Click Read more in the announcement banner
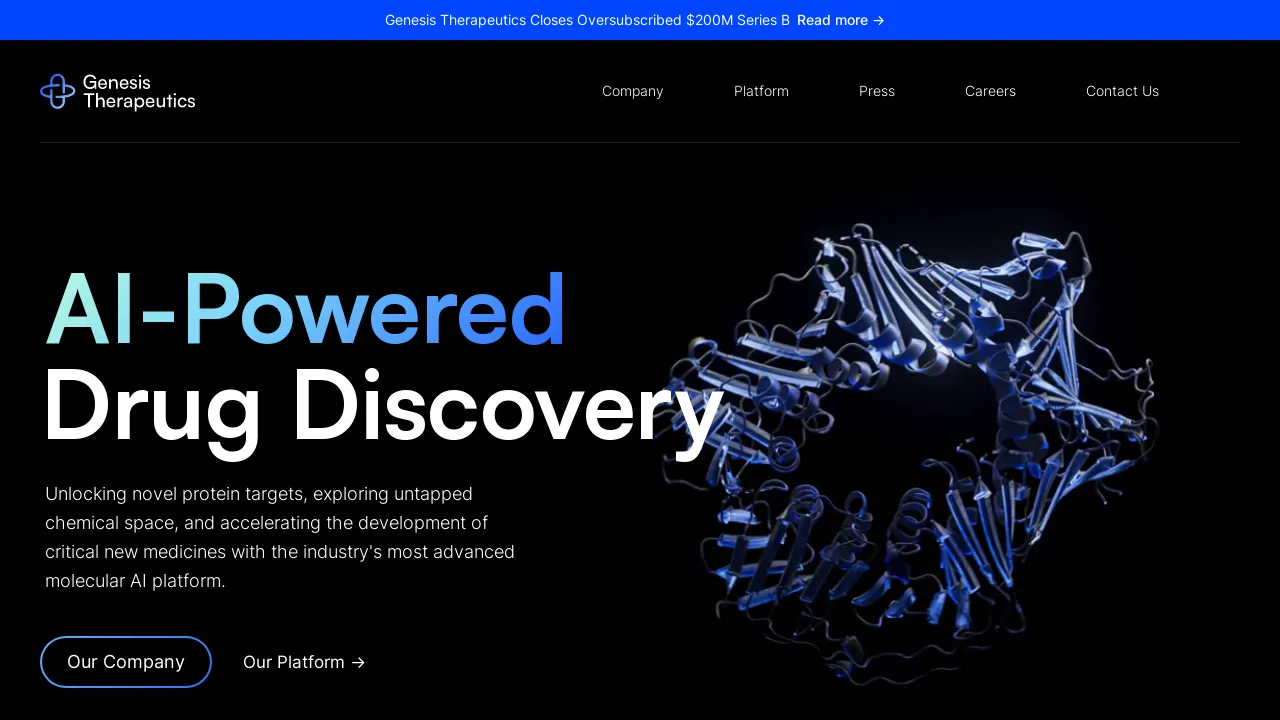 (x=841, y=20)
